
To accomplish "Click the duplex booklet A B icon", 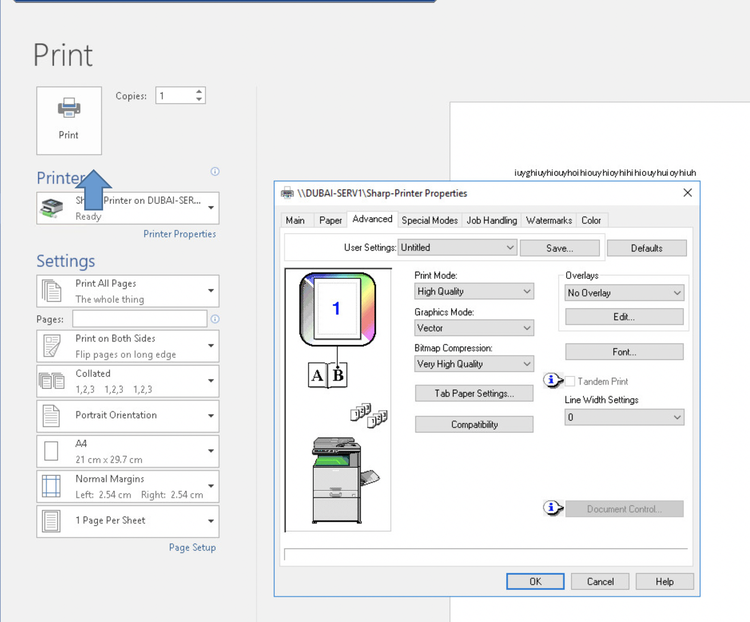I will click(x=328, y=375).
